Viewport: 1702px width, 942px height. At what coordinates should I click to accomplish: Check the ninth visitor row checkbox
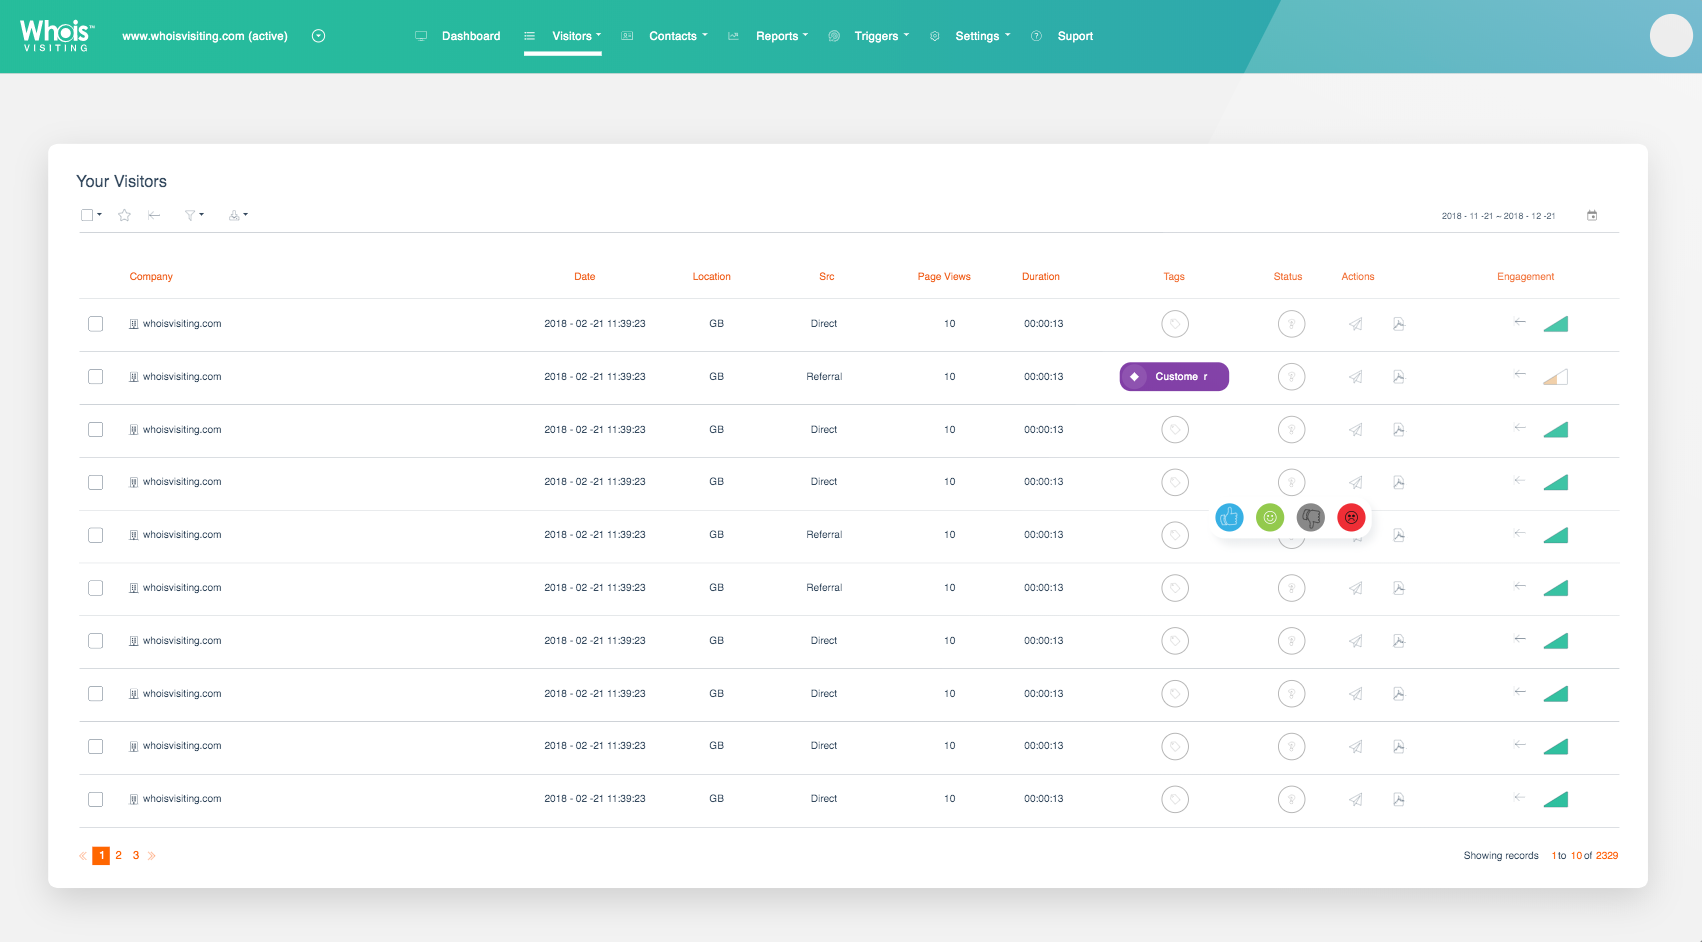95,746
